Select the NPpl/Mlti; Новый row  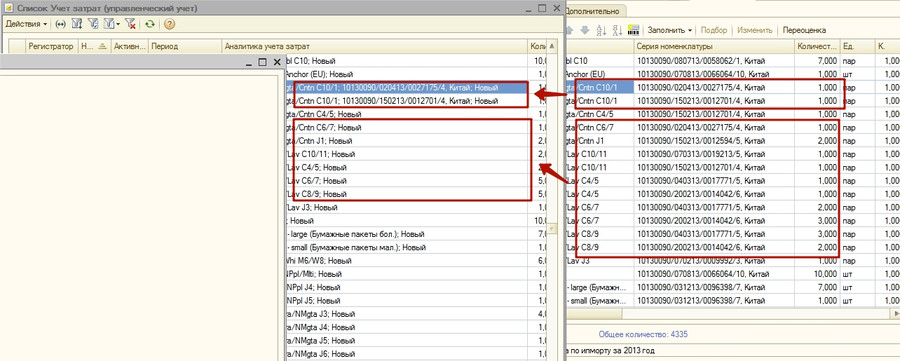407,274
